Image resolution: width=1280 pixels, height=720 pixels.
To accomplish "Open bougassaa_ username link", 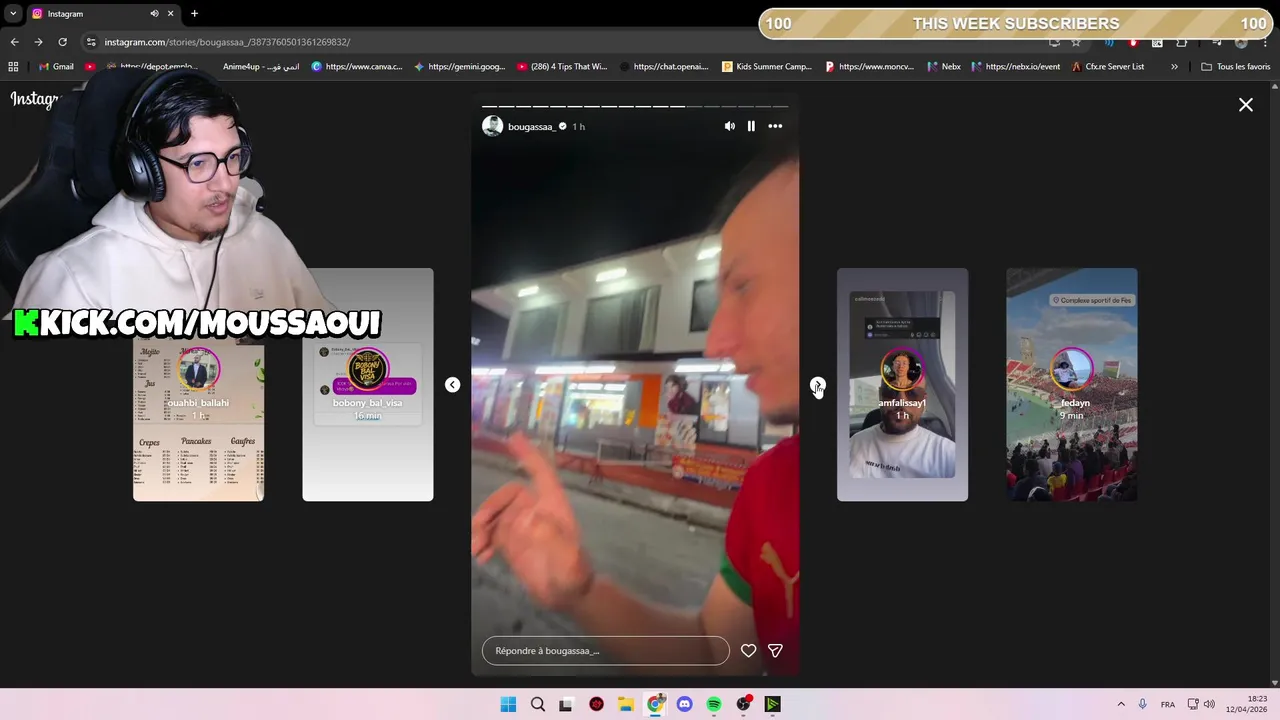I will click(531, 127).
